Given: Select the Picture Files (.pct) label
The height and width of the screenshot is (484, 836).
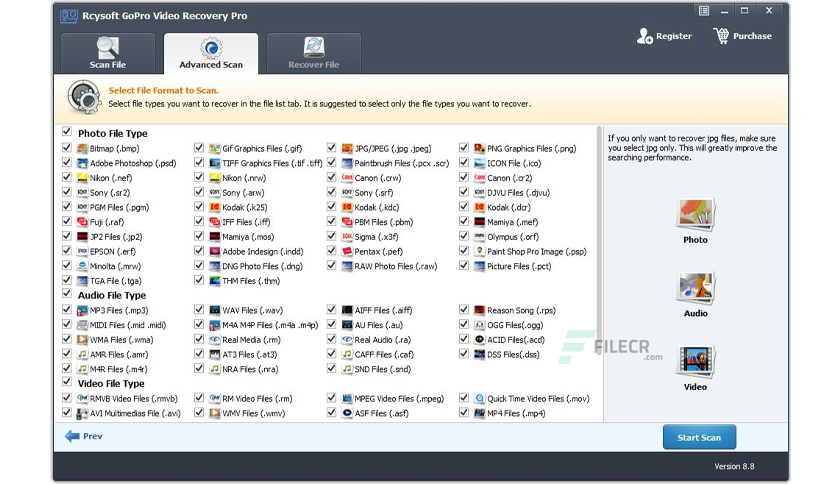Looking at the screenshot, I should tap(519, 266).
